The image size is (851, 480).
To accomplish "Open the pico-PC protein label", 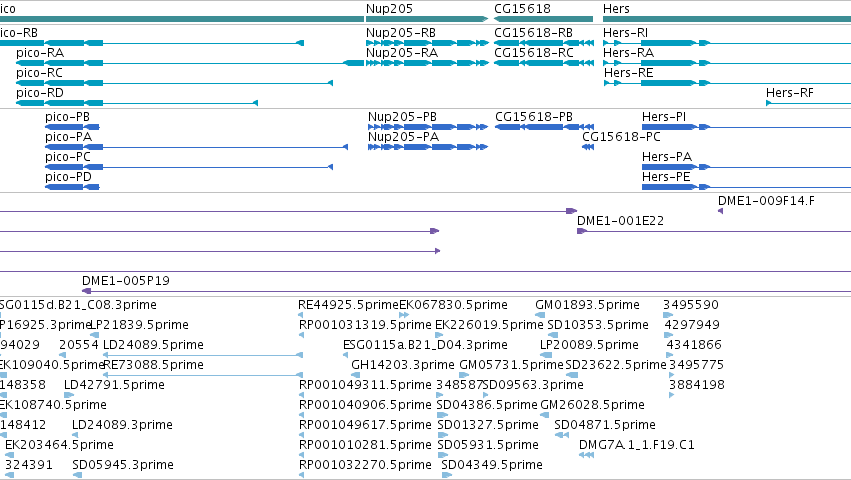I will tap(68, 157).
